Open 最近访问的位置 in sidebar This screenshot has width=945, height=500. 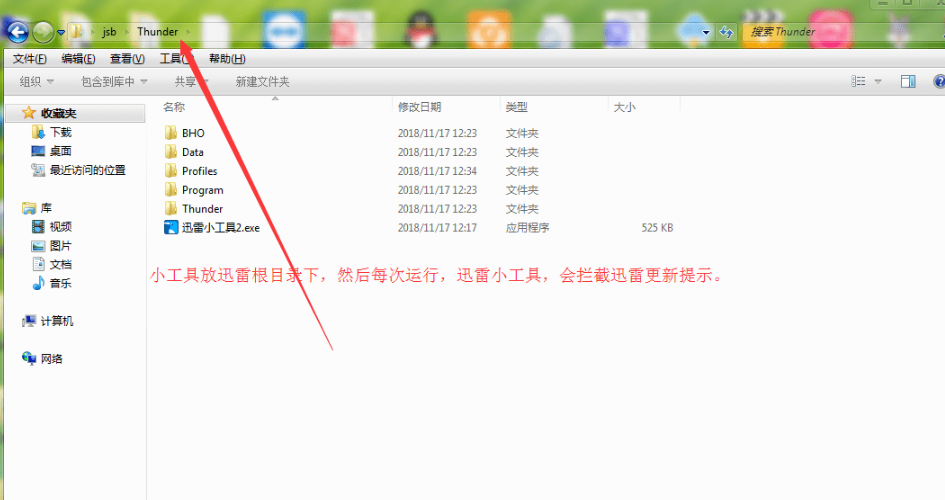pos(87,170)
